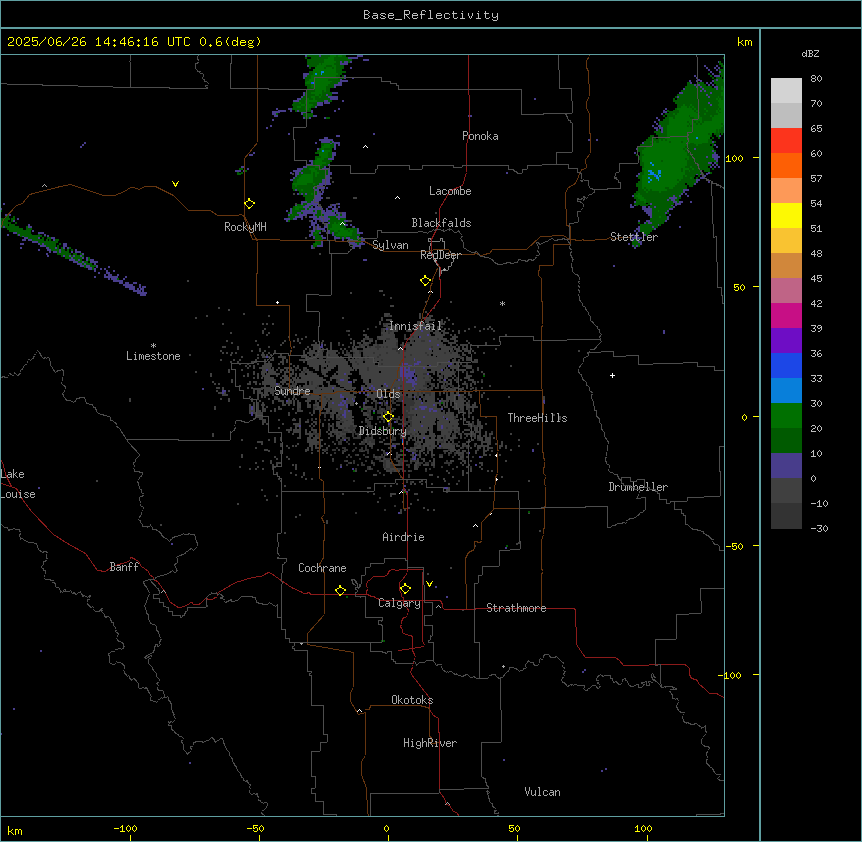Click the -50 tick on right axis

[x=734, y=546]
